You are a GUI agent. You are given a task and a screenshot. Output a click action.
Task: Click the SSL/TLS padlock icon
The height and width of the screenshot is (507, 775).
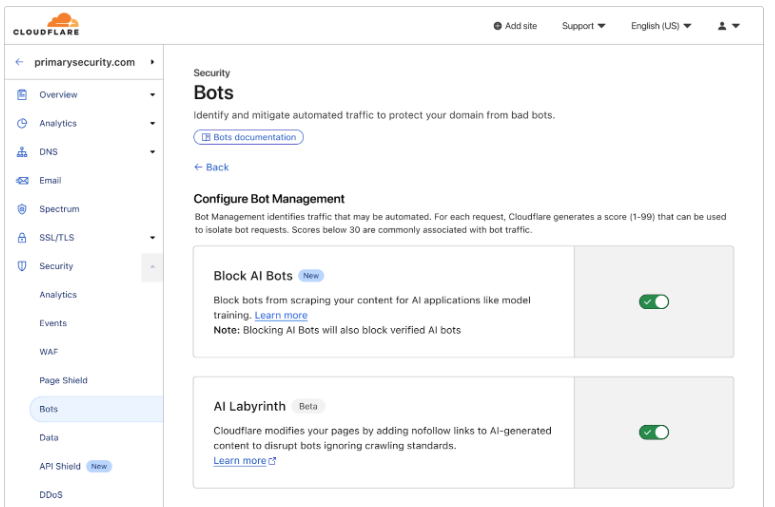pyautogui.click(x=22, y=238)
